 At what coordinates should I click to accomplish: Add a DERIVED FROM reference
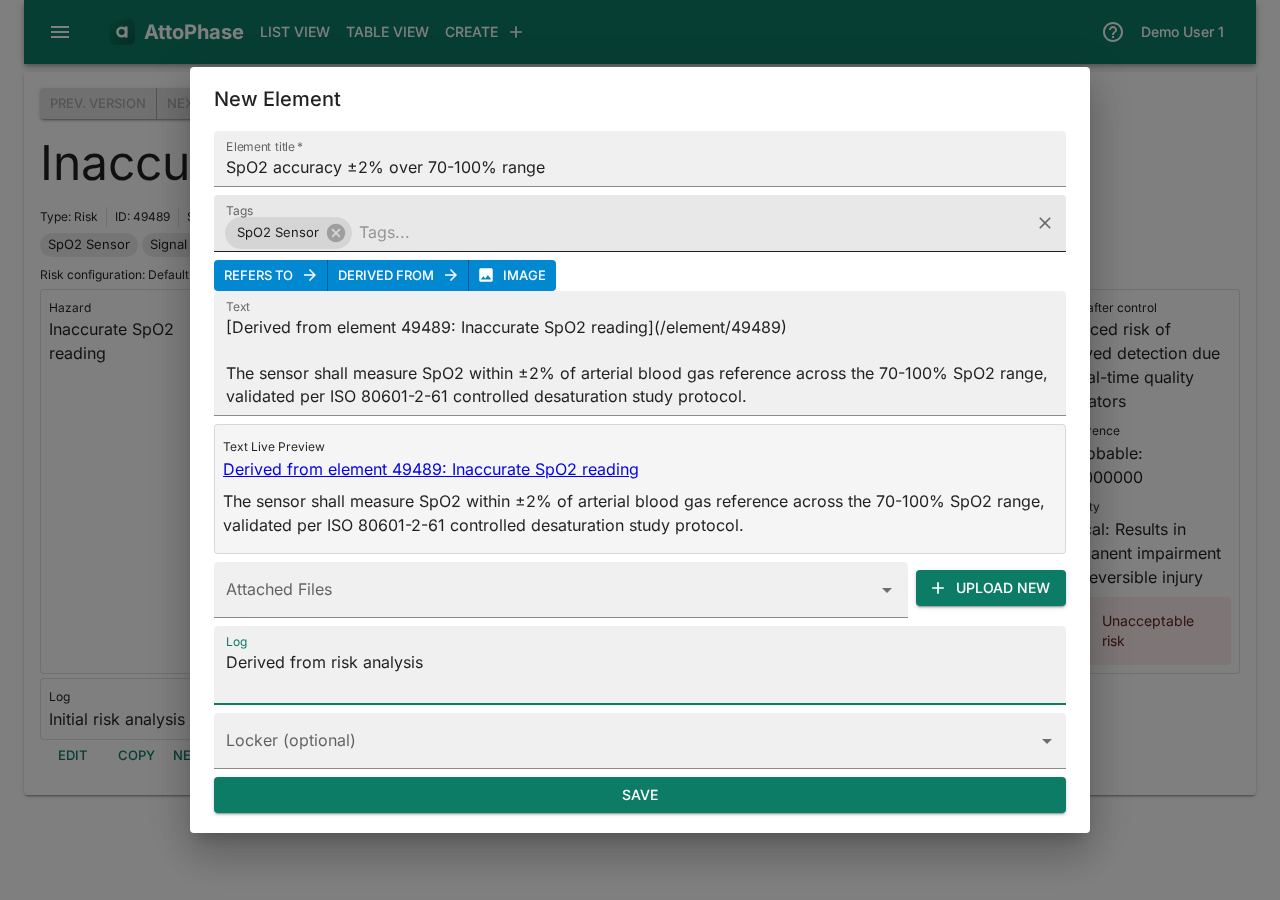pyautogui.click(x=397, y=275)
